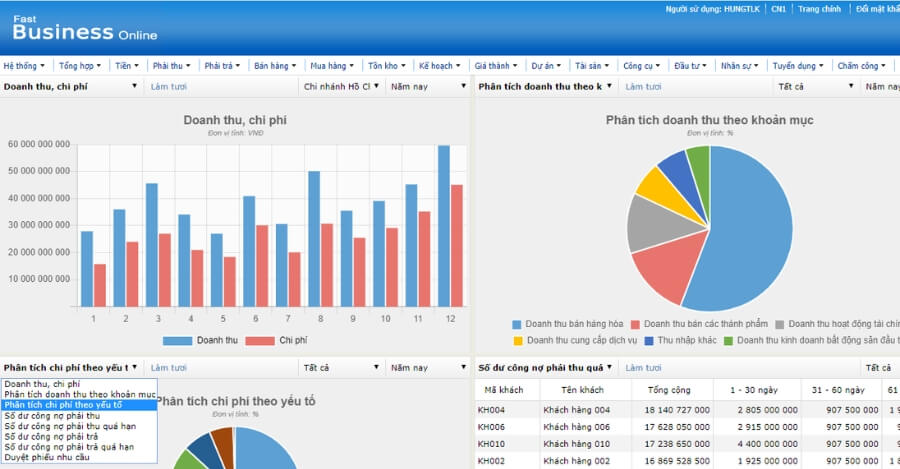Select Số dư công nợ phải trả option
This screenshot has height=469, width=900.
point(58,437)
